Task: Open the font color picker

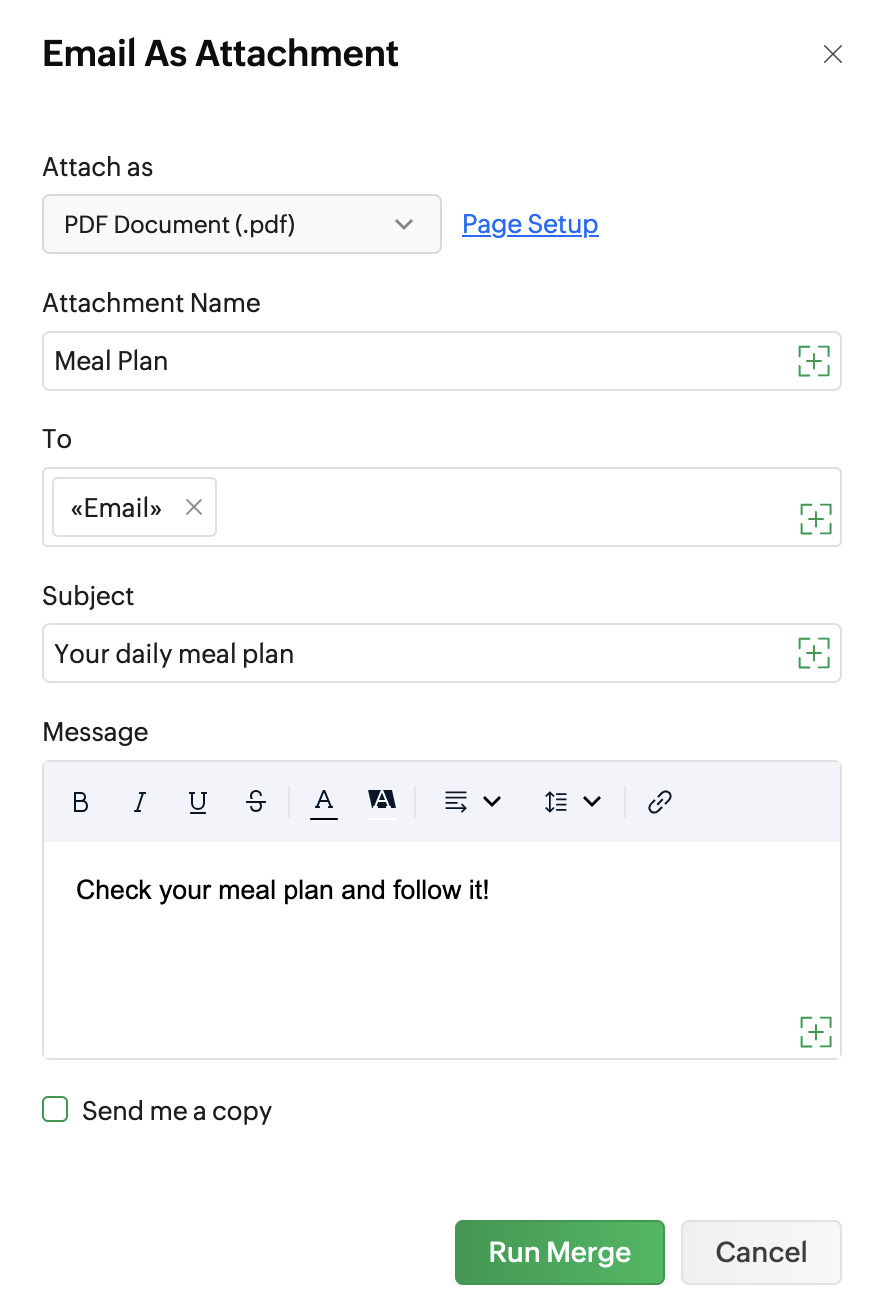Action: coord(324,802)
